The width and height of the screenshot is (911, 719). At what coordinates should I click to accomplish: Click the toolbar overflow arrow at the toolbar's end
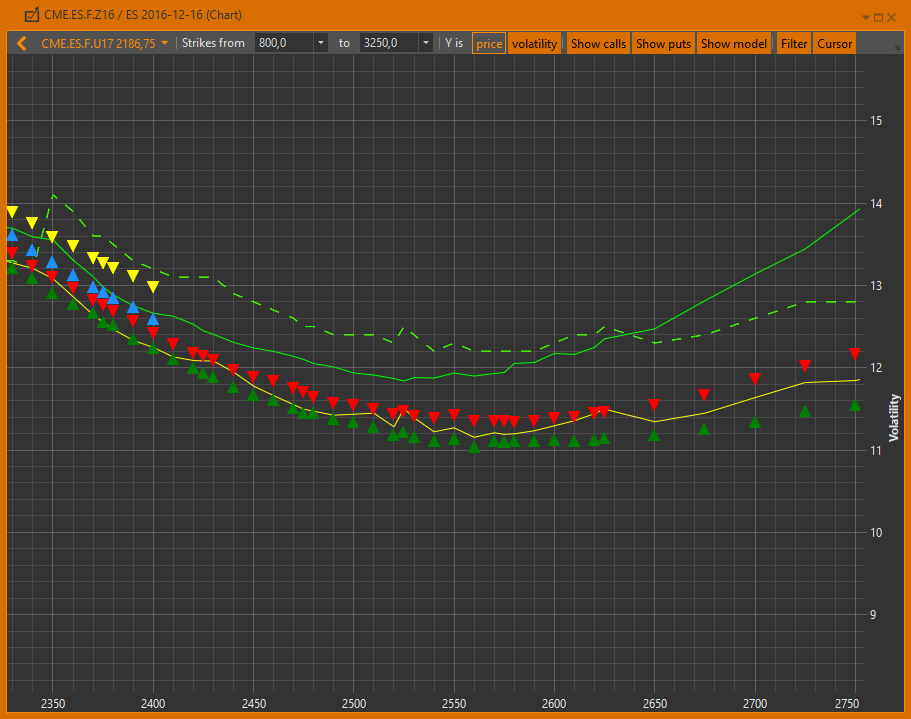tap(897, 47)
